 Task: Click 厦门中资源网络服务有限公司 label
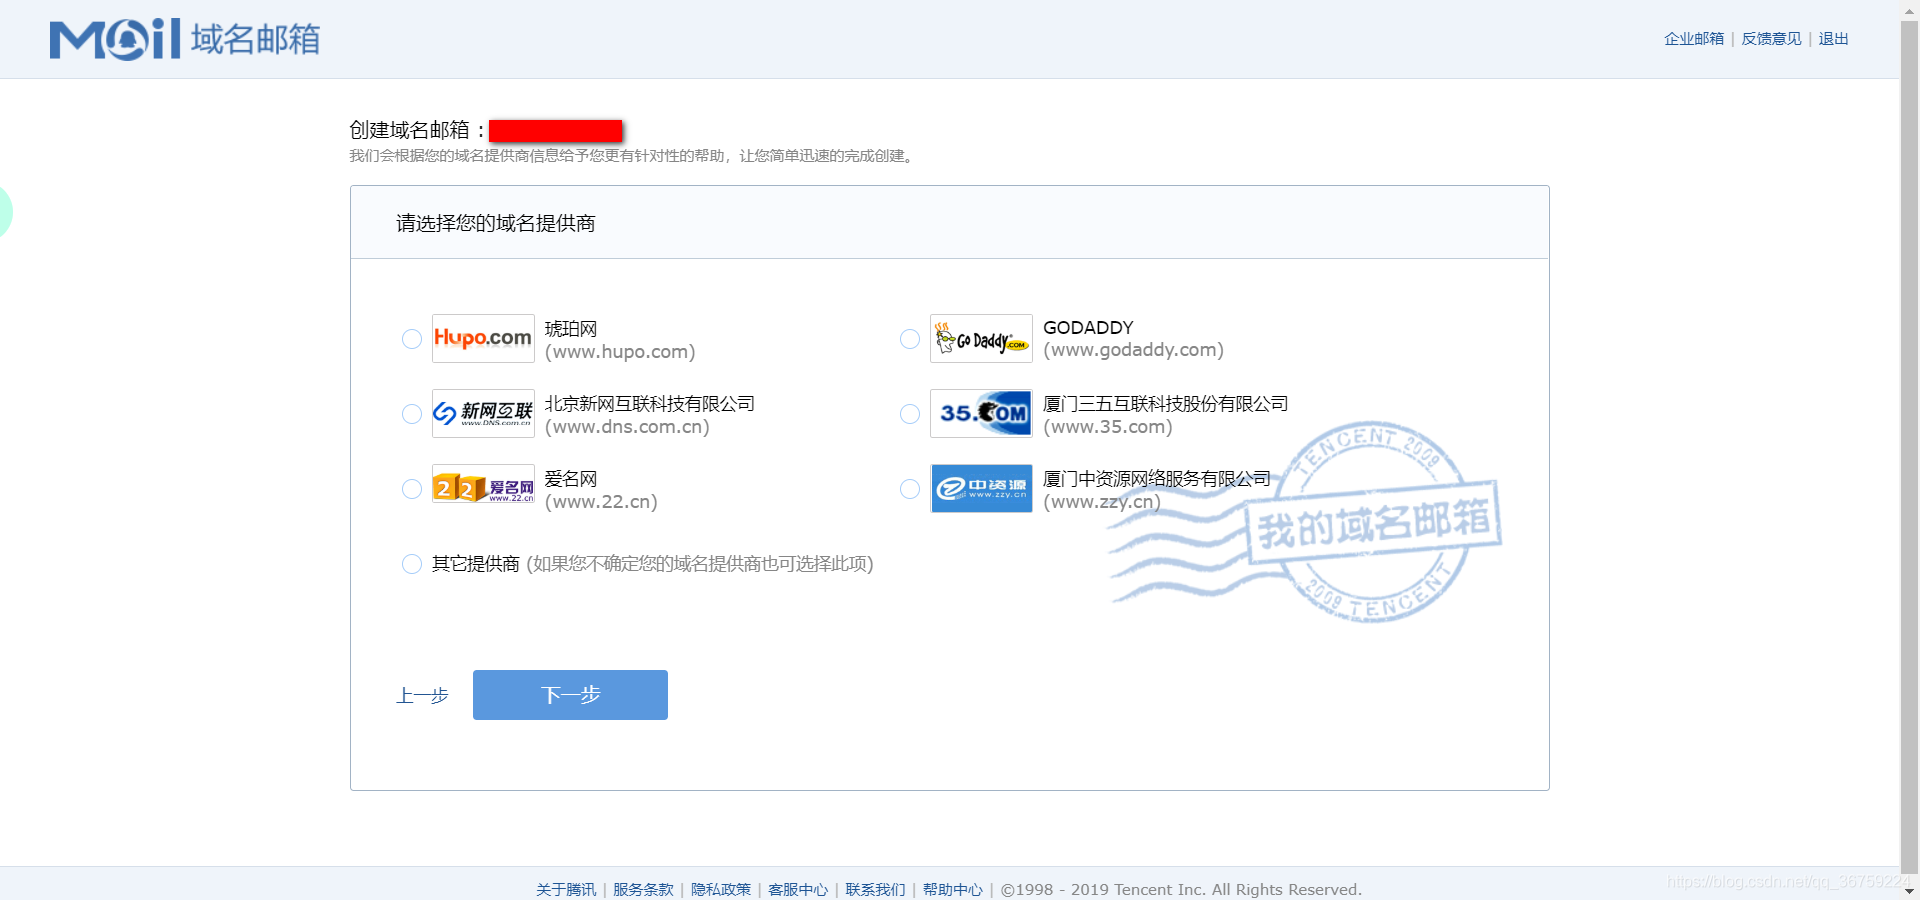tap(1157, 479)
